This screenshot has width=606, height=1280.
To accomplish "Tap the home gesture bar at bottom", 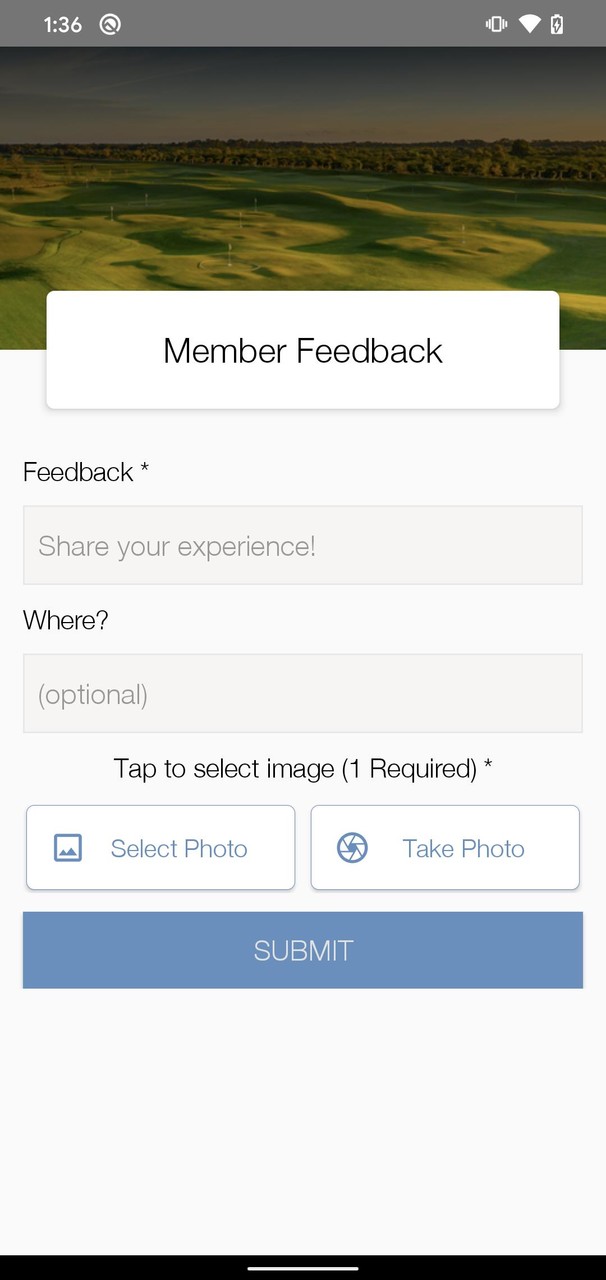I will coord(303,1268).
